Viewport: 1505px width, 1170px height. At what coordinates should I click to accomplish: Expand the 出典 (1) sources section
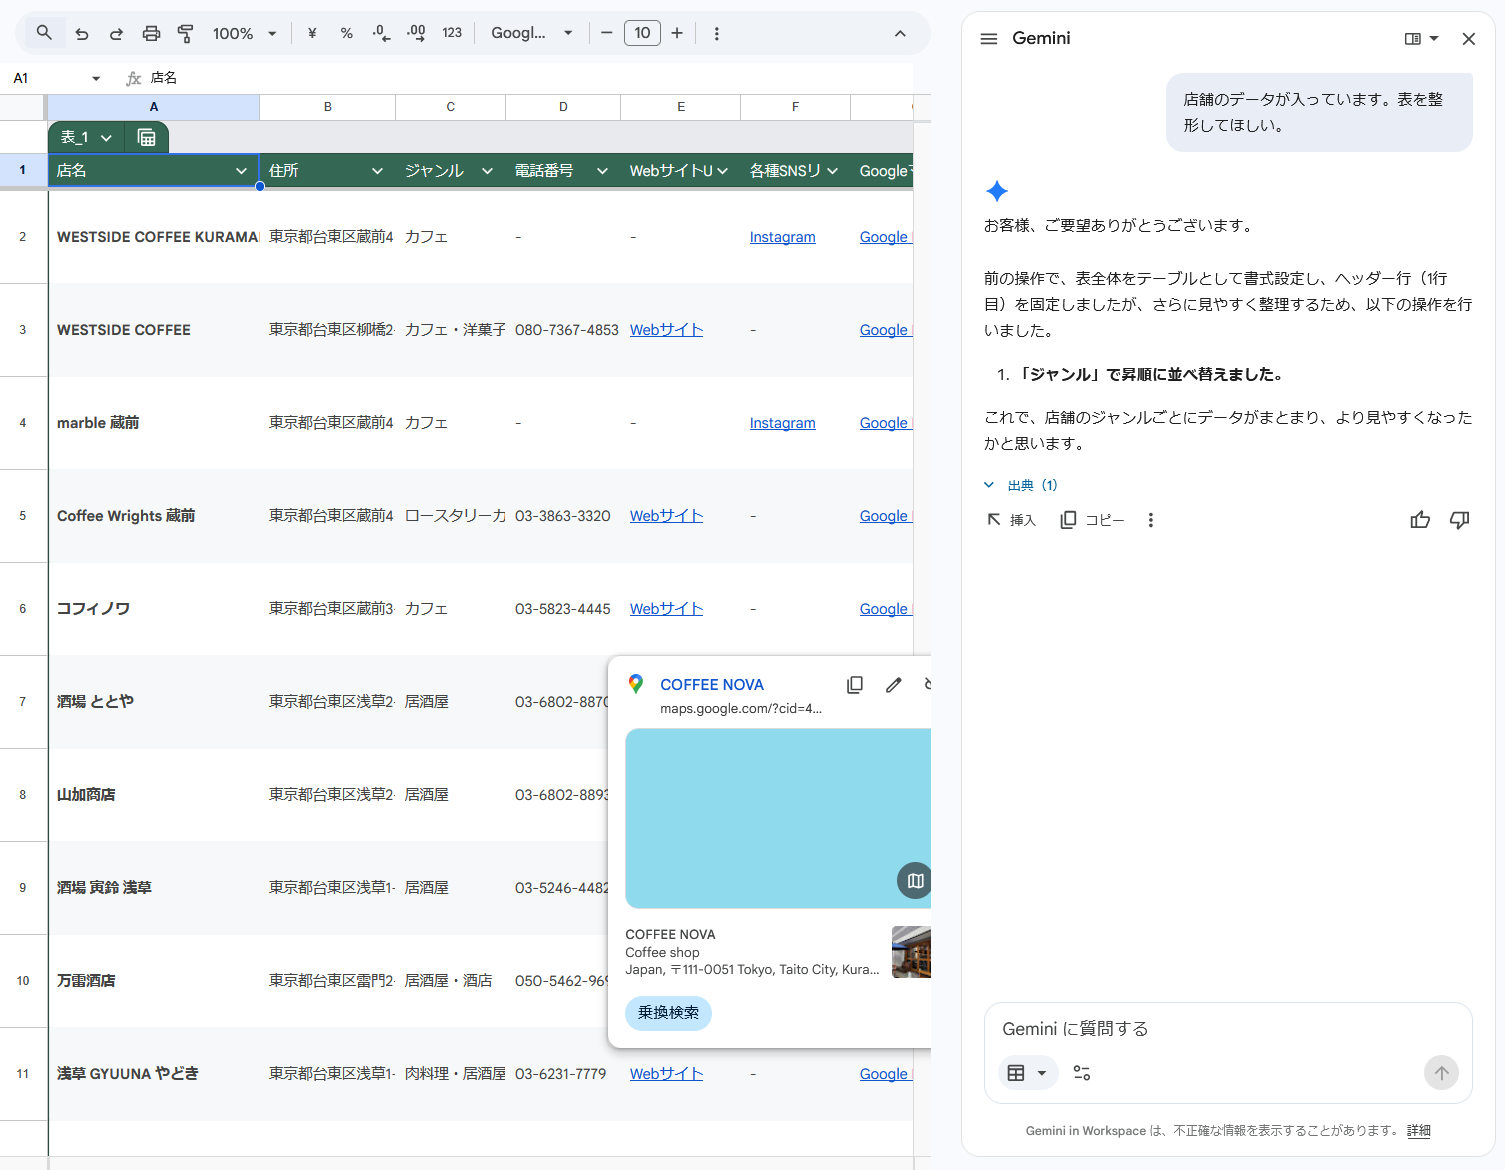[x=1021, y=484]
